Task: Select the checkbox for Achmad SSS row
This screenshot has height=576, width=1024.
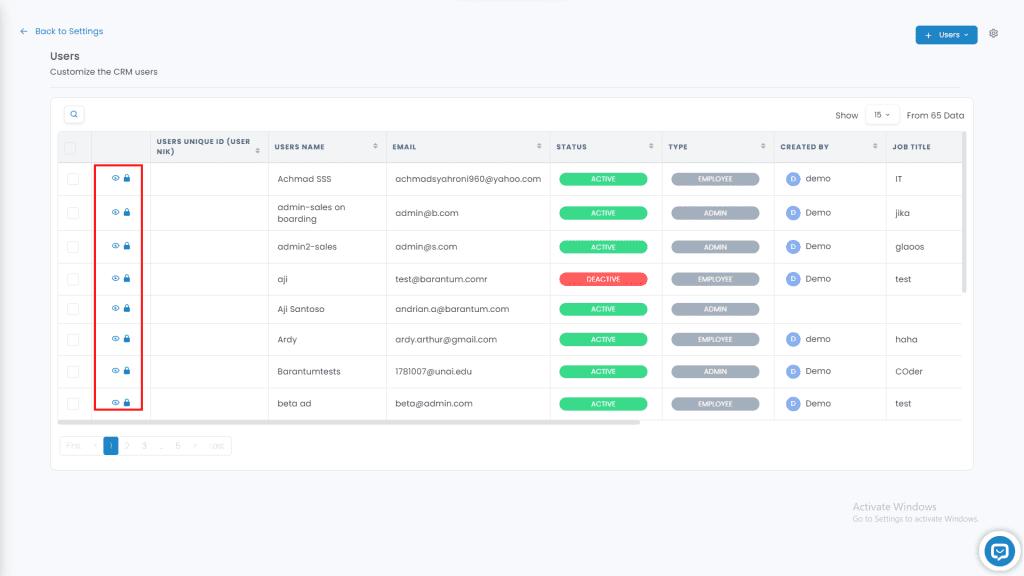Action: click(x=73, y=179)
